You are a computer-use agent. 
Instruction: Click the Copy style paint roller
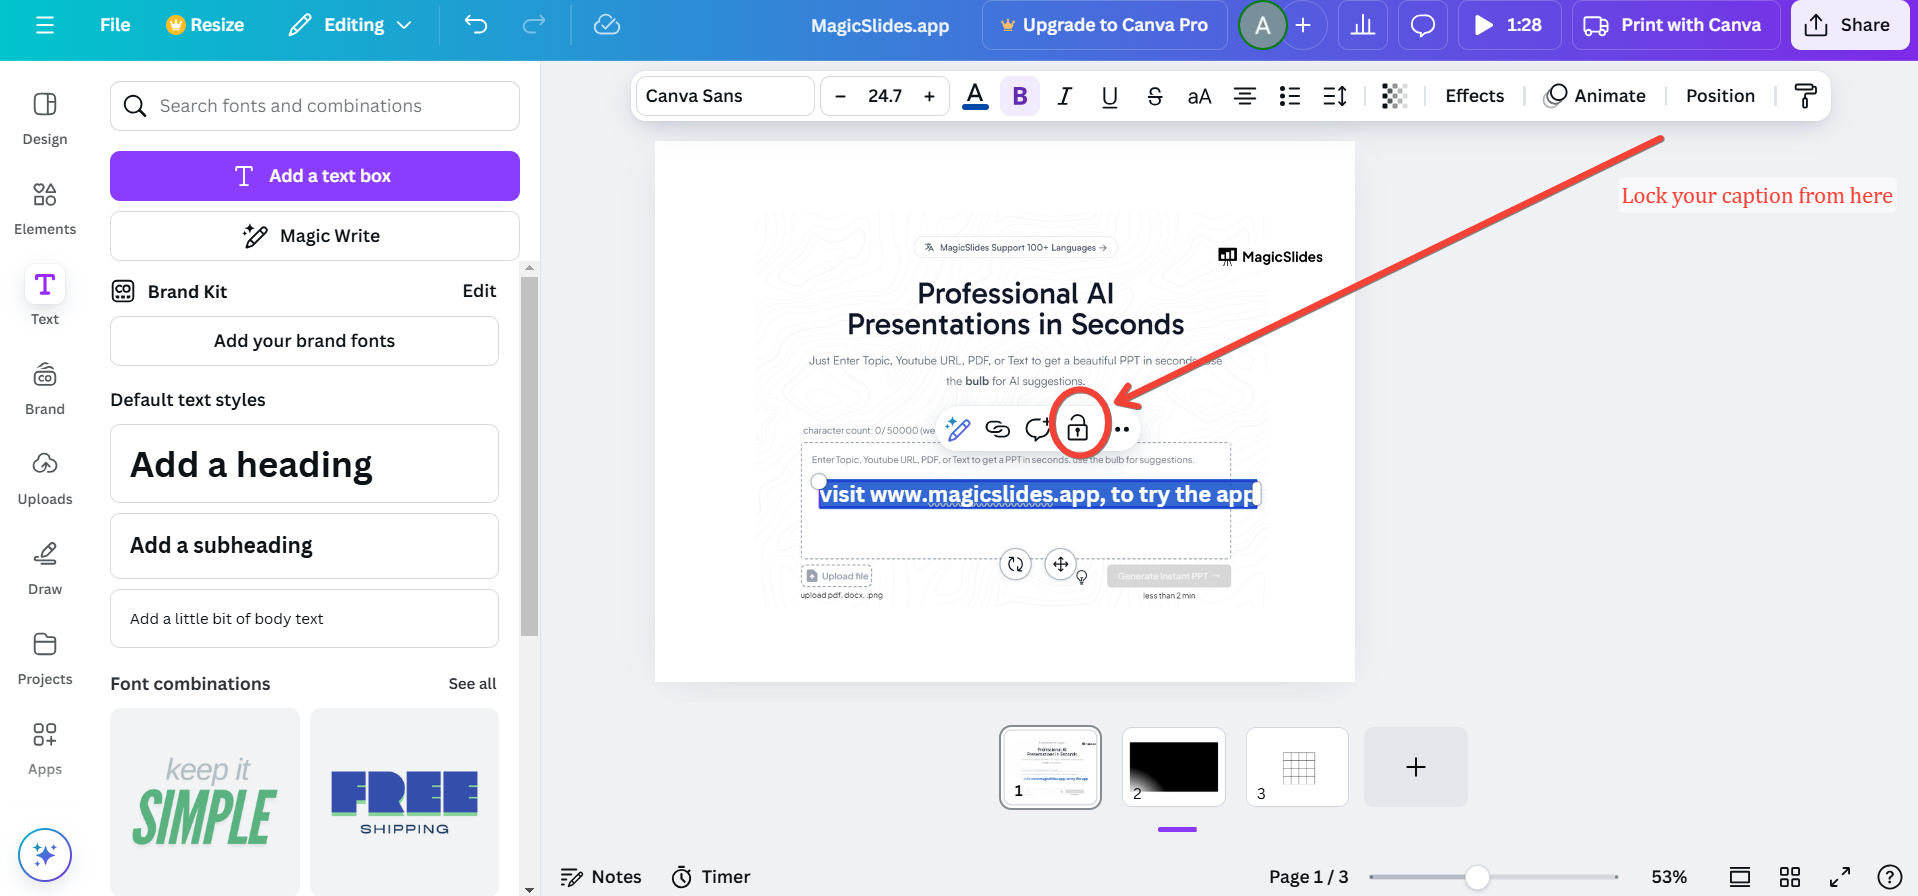[x=1806, y=96]
